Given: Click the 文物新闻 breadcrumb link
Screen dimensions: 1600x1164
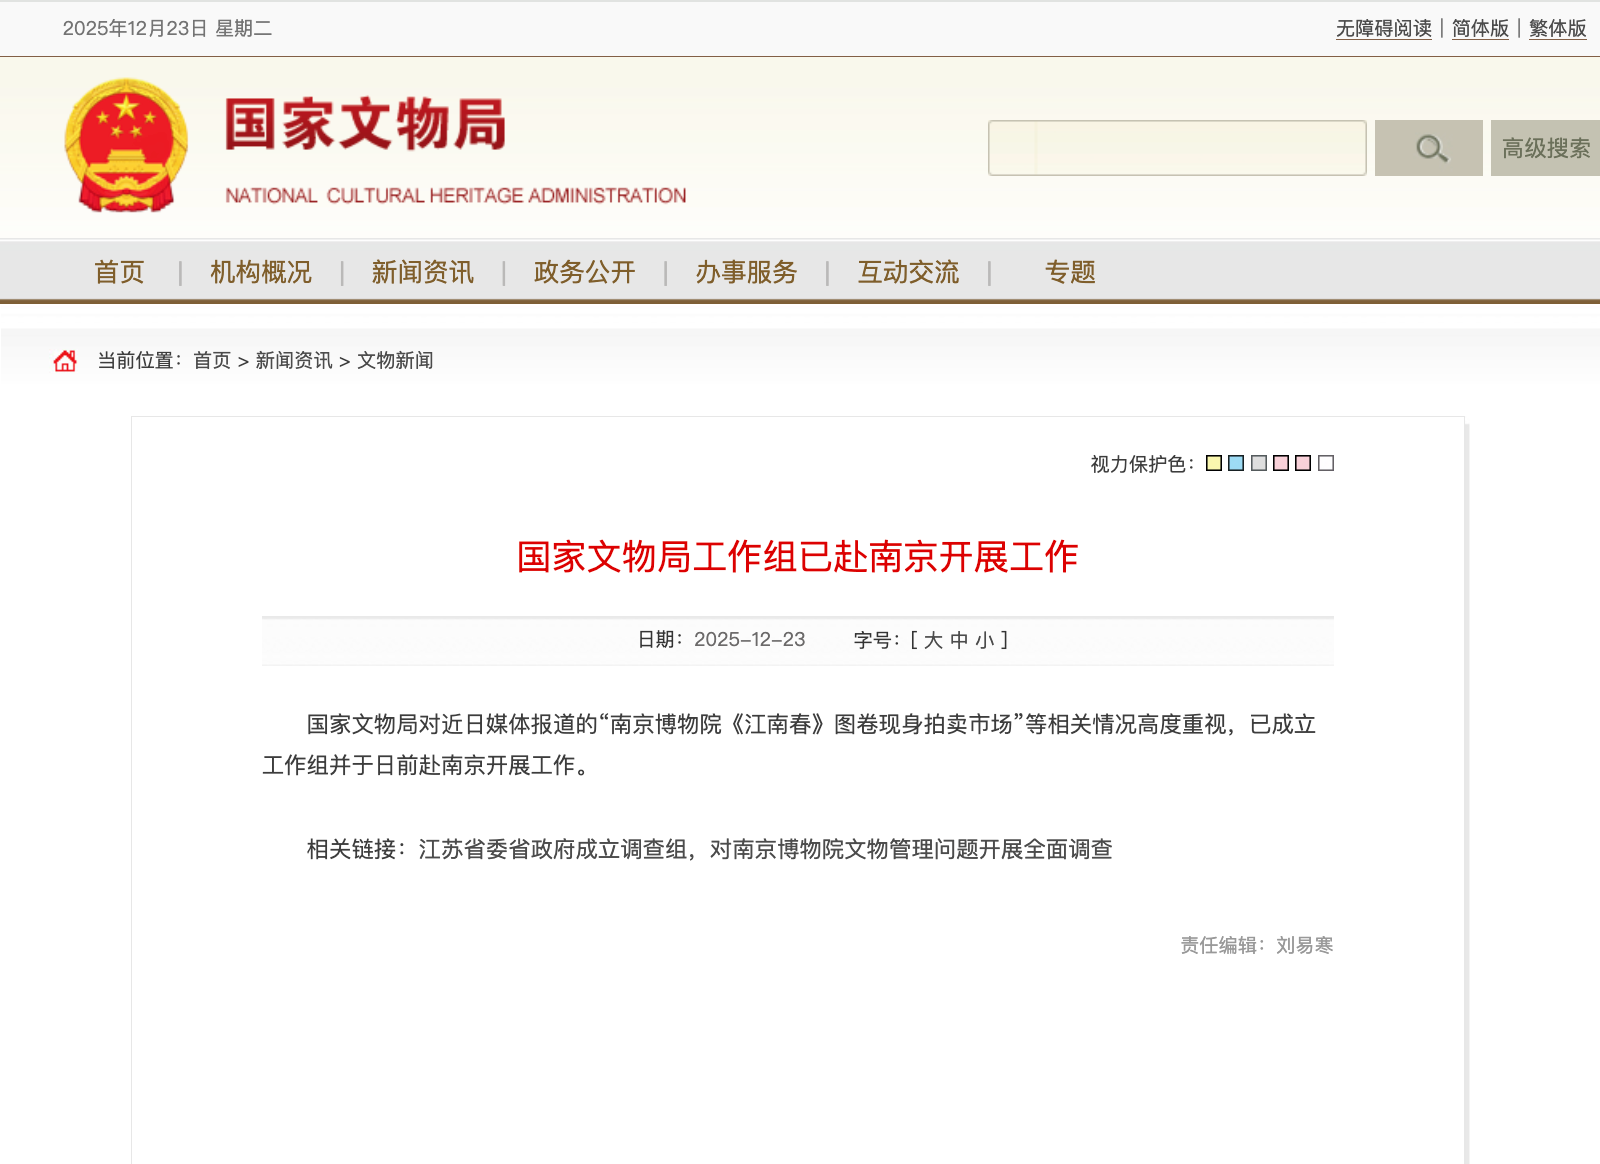Looking at the screenshot, I should [395, 360].
